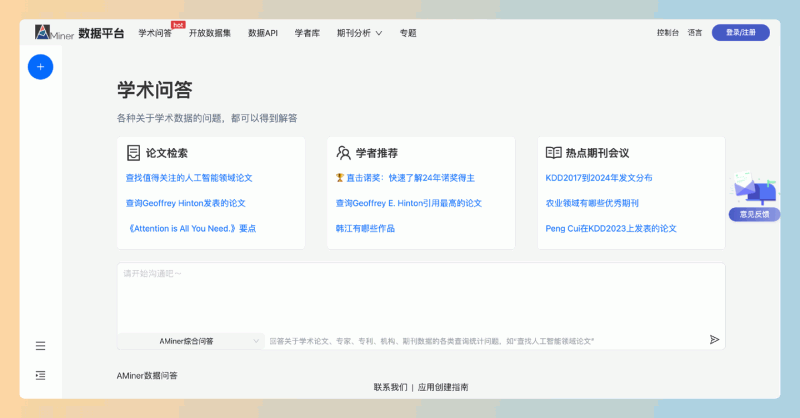Screen dimensions: 800x418
Task: Select 农业领域有哪些优秀期刊 link
Action: tap(592, 203)
